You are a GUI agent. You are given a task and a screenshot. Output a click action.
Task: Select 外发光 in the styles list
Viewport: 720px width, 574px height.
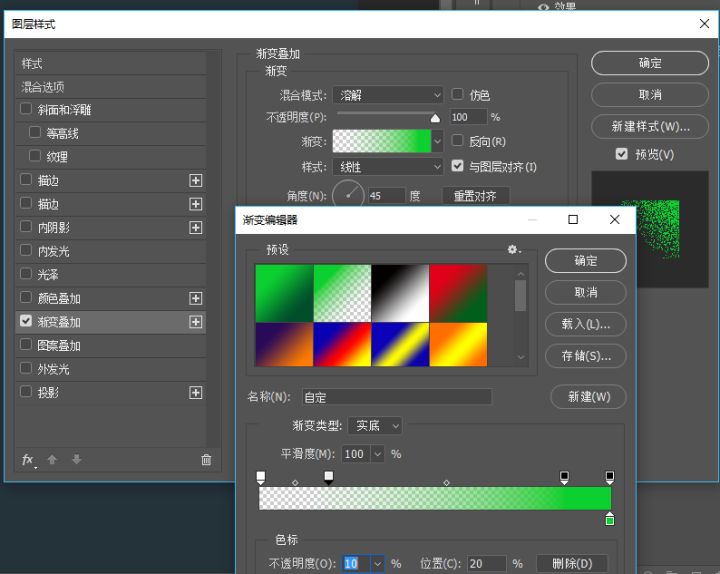53,369
